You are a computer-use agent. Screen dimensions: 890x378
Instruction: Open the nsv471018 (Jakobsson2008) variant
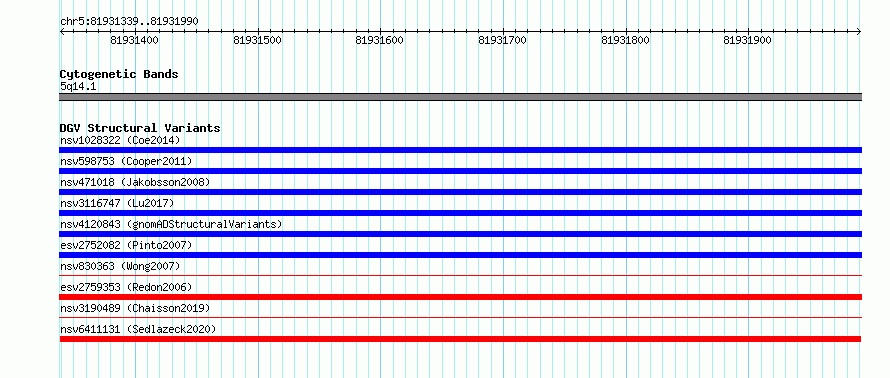pos(135,182)
